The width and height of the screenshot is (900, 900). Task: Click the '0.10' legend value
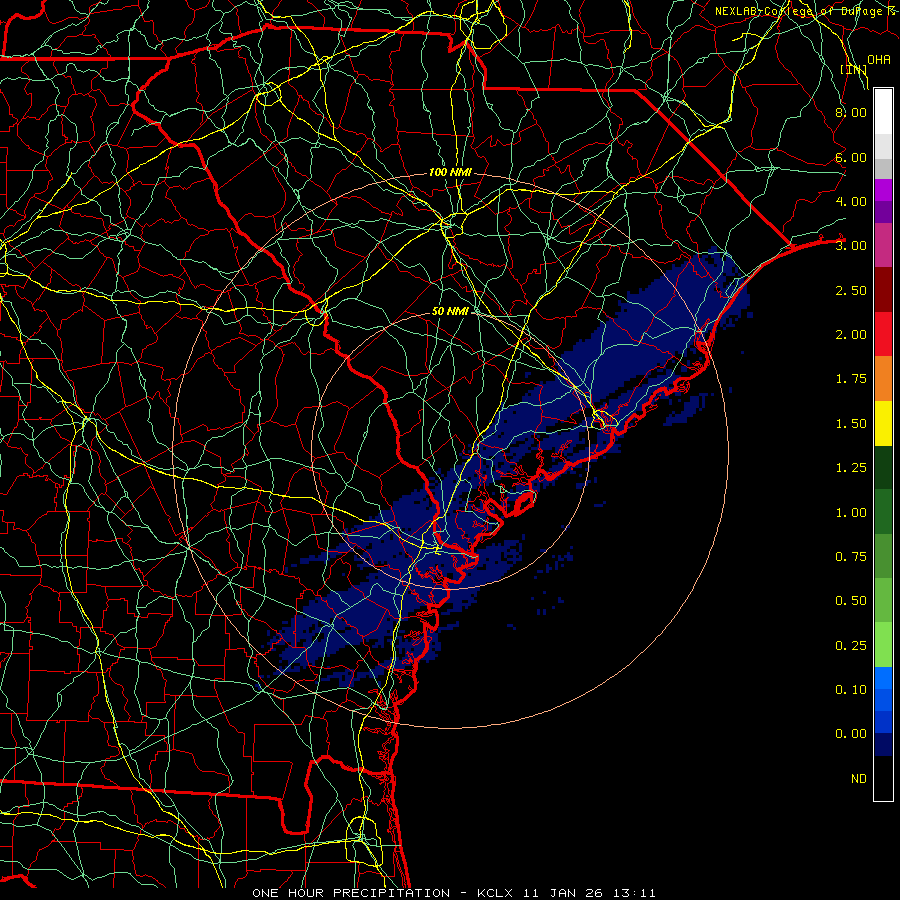coord(851,690)
